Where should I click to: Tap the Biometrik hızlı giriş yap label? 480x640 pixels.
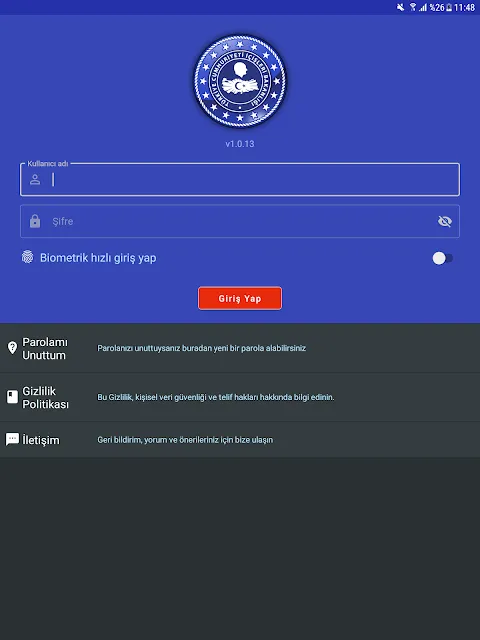pyautogui.click(x=98, y=258)
